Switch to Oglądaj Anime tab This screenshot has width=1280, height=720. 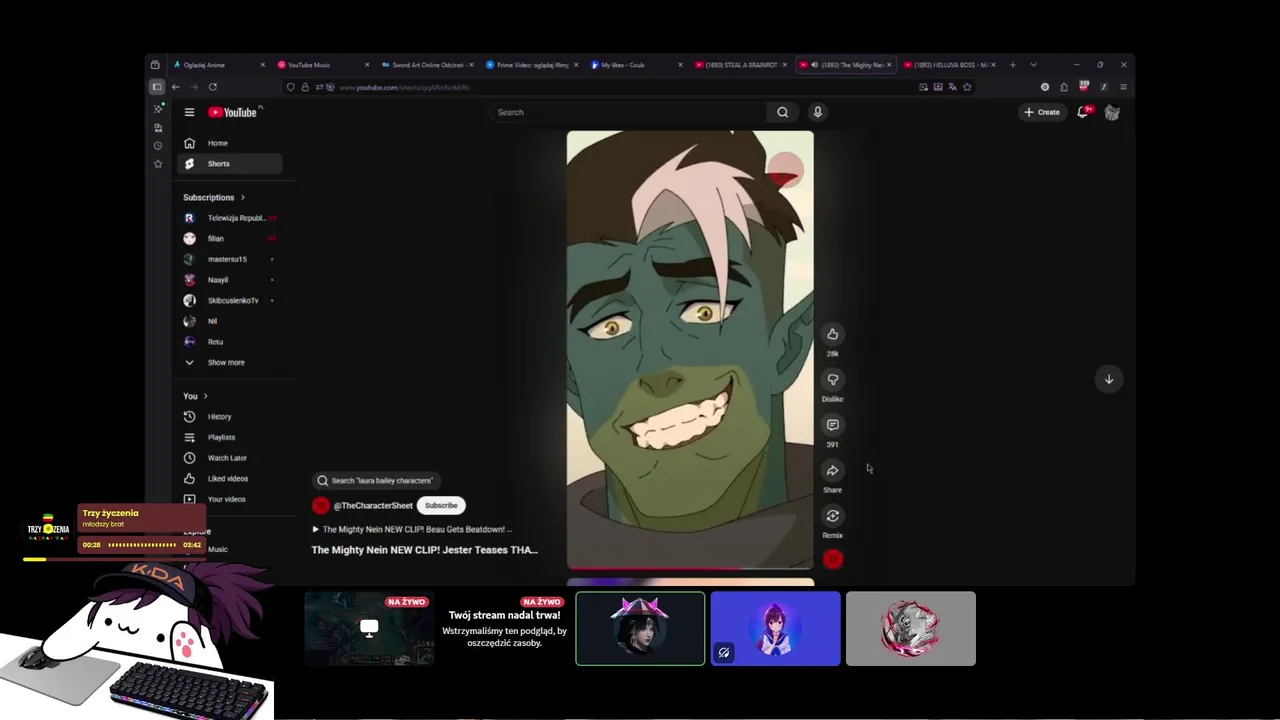219,65
